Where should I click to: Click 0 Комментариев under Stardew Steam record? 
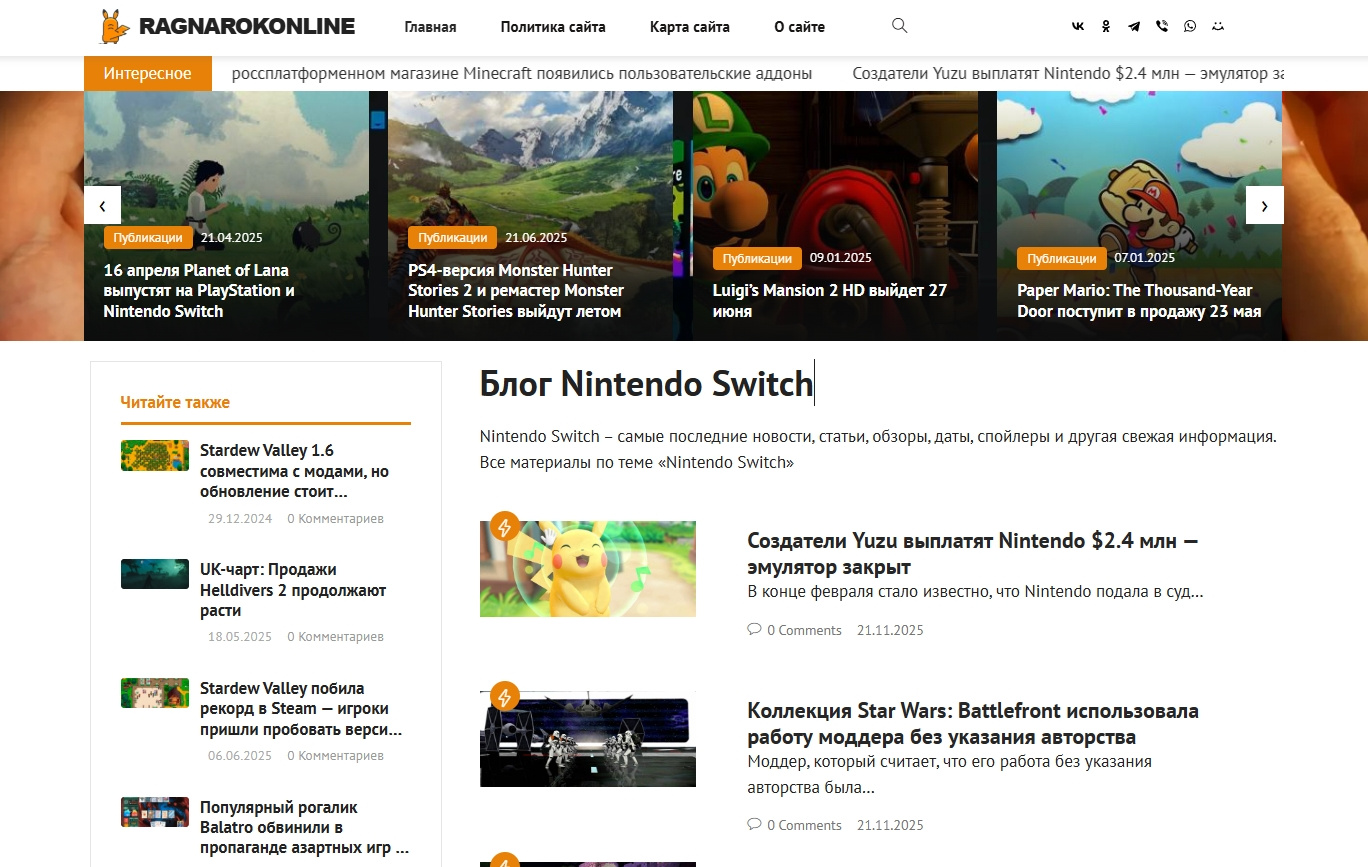coord(335,756)
